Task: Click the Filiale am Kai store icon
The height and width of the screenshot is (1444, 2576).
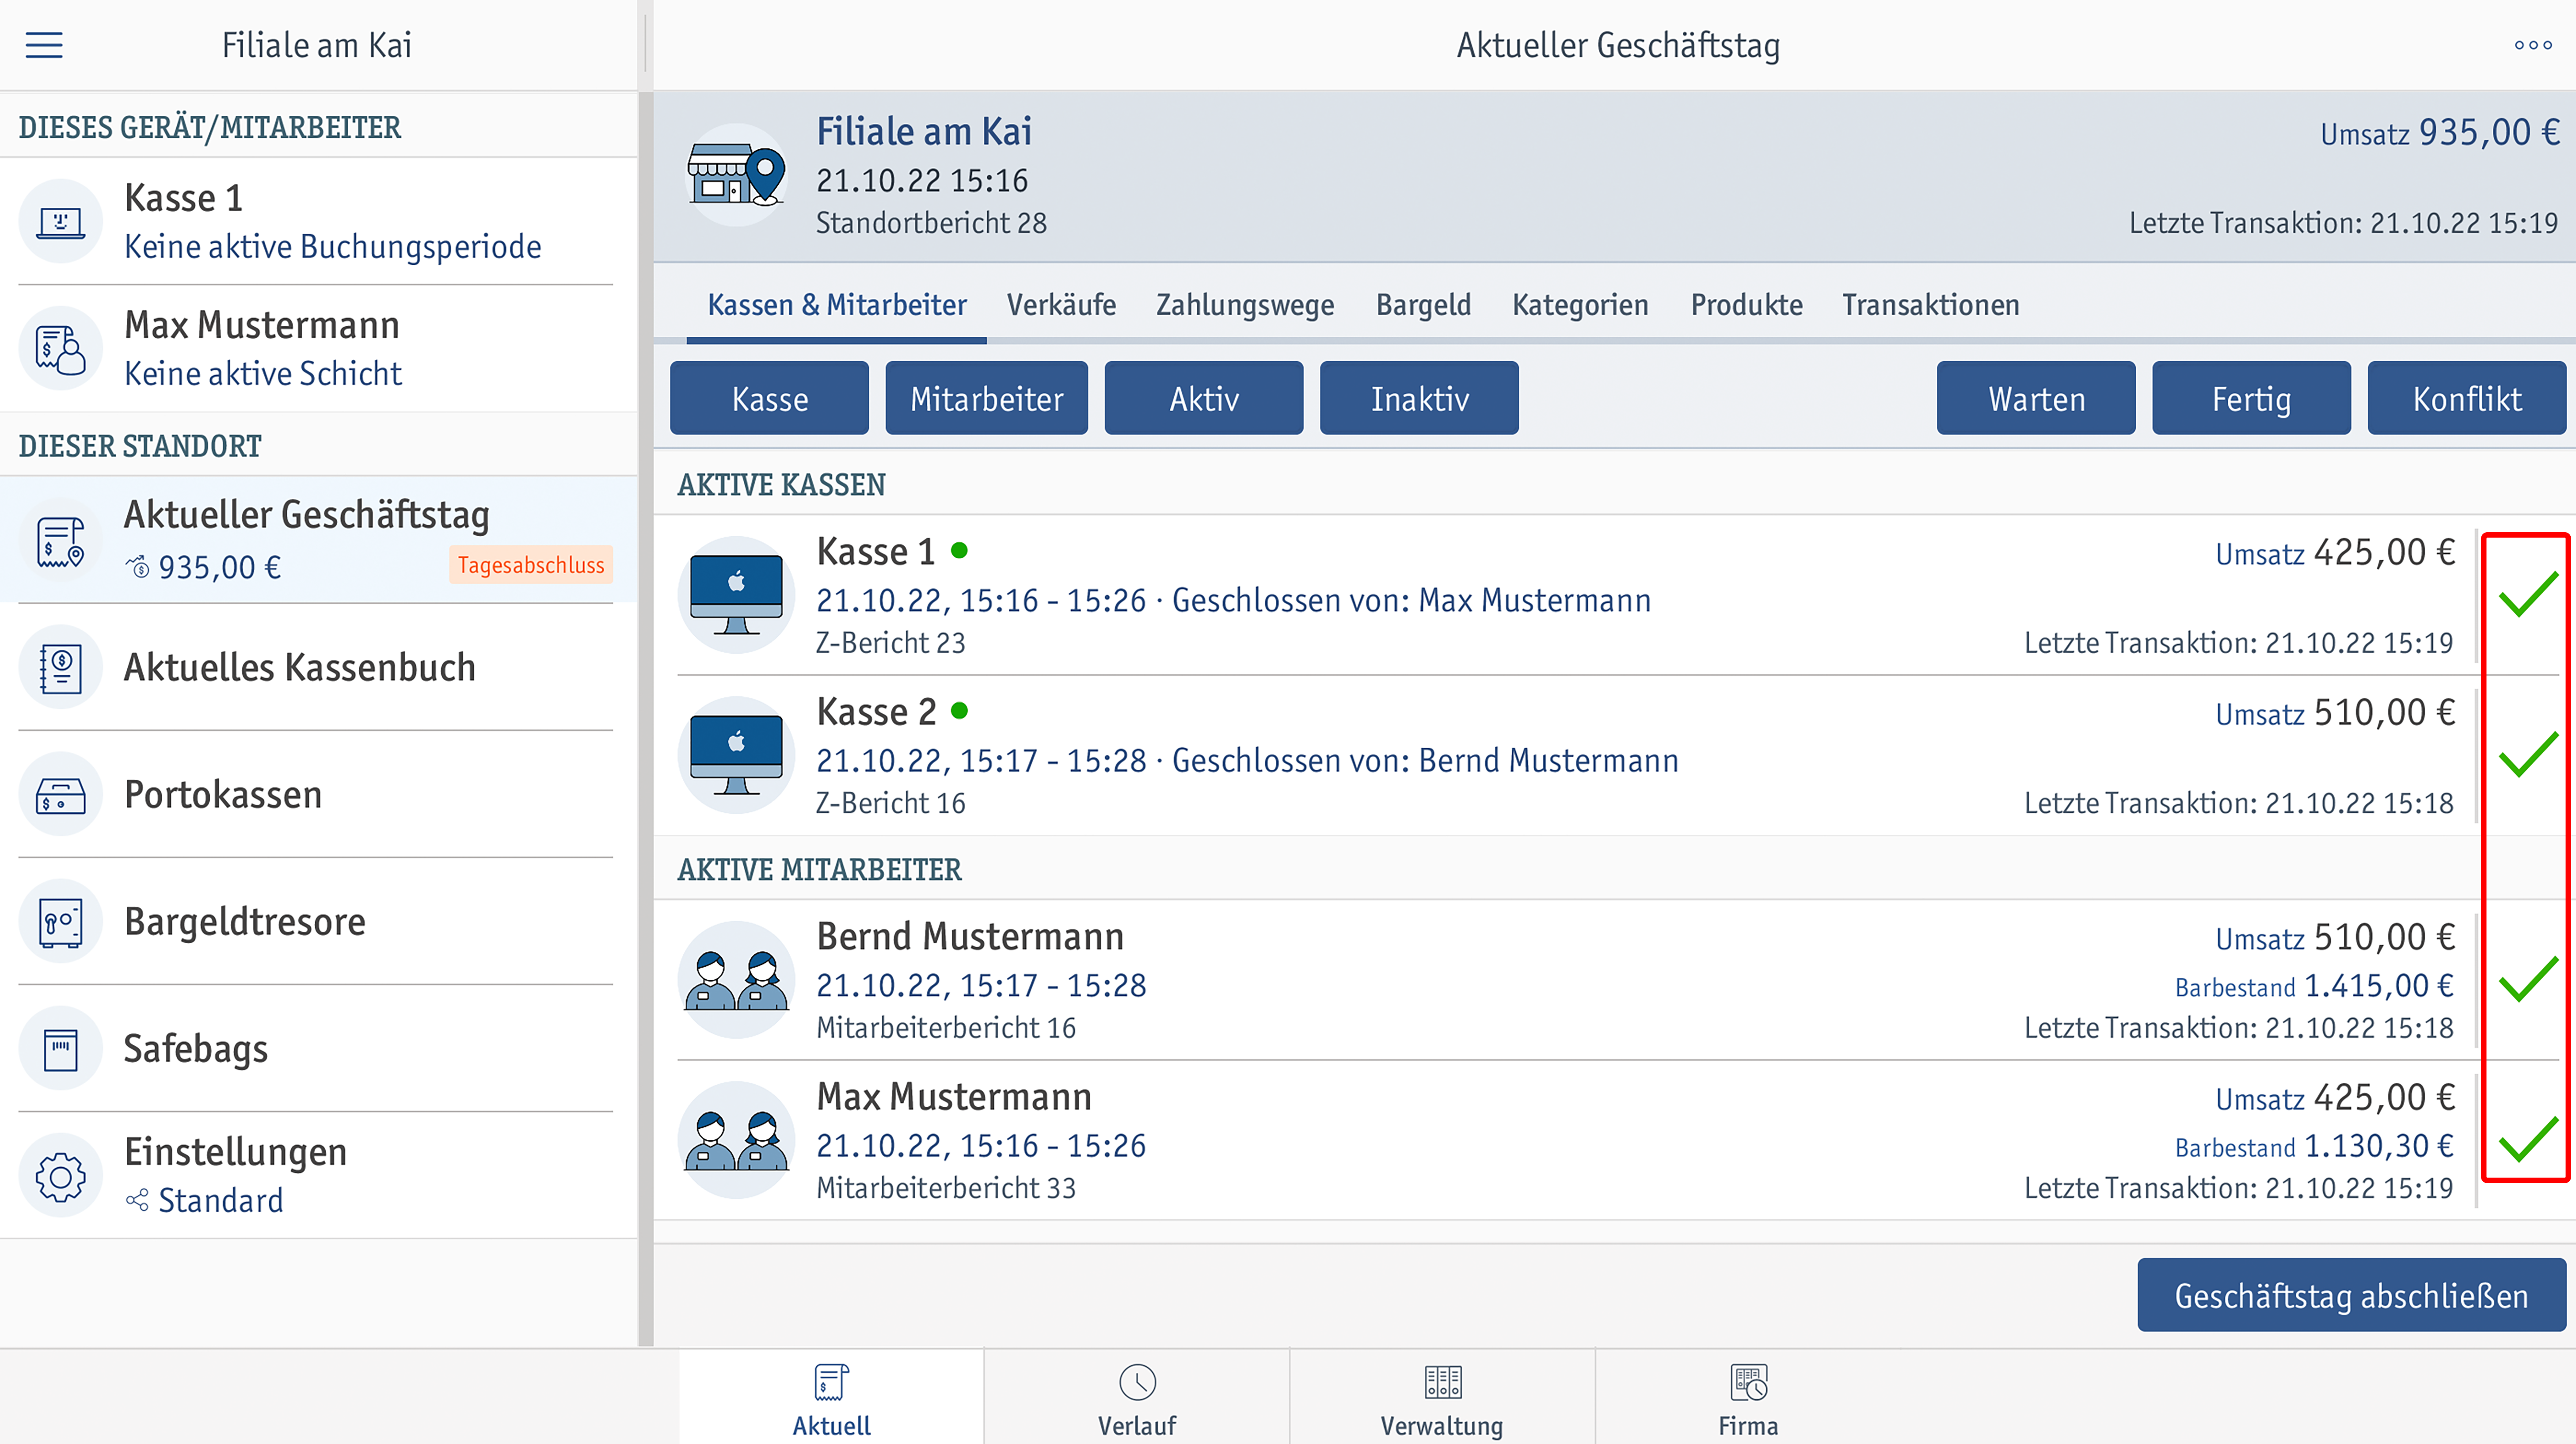Action: 736,175
